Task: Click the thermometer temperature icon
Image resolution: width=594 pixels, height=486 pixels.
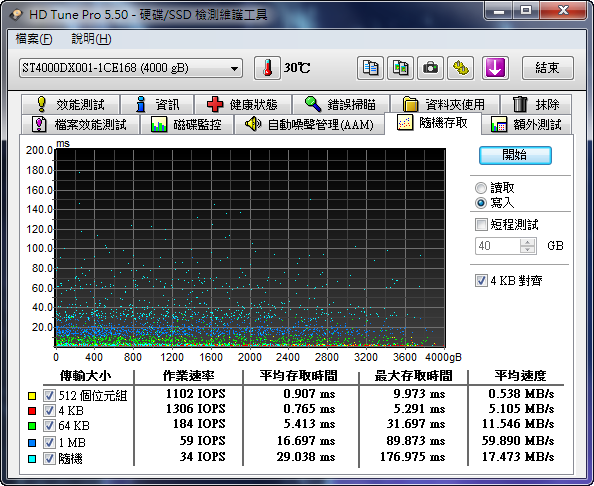Action: click(267, 68)
